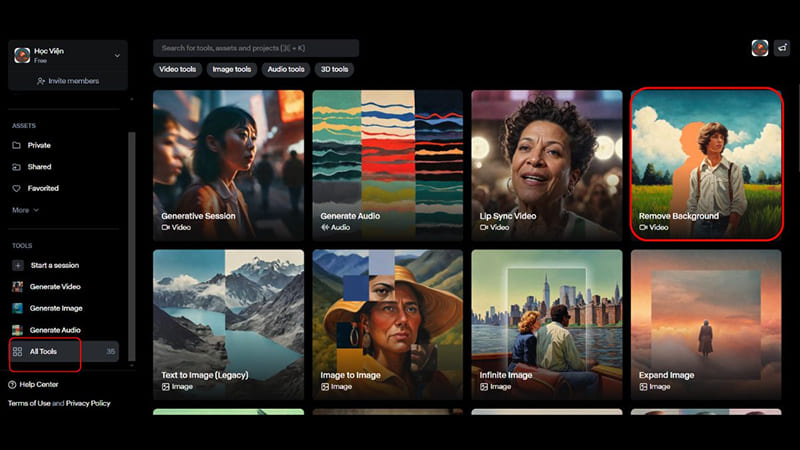Viewport: 800px width, 450px height.
Task: Open Generate Video in sidebar
Action: [54, 287]
